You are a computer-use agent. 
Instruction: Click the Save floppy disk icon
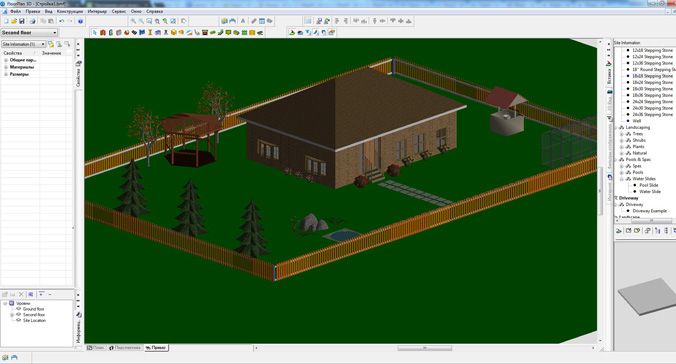point(22,21)
